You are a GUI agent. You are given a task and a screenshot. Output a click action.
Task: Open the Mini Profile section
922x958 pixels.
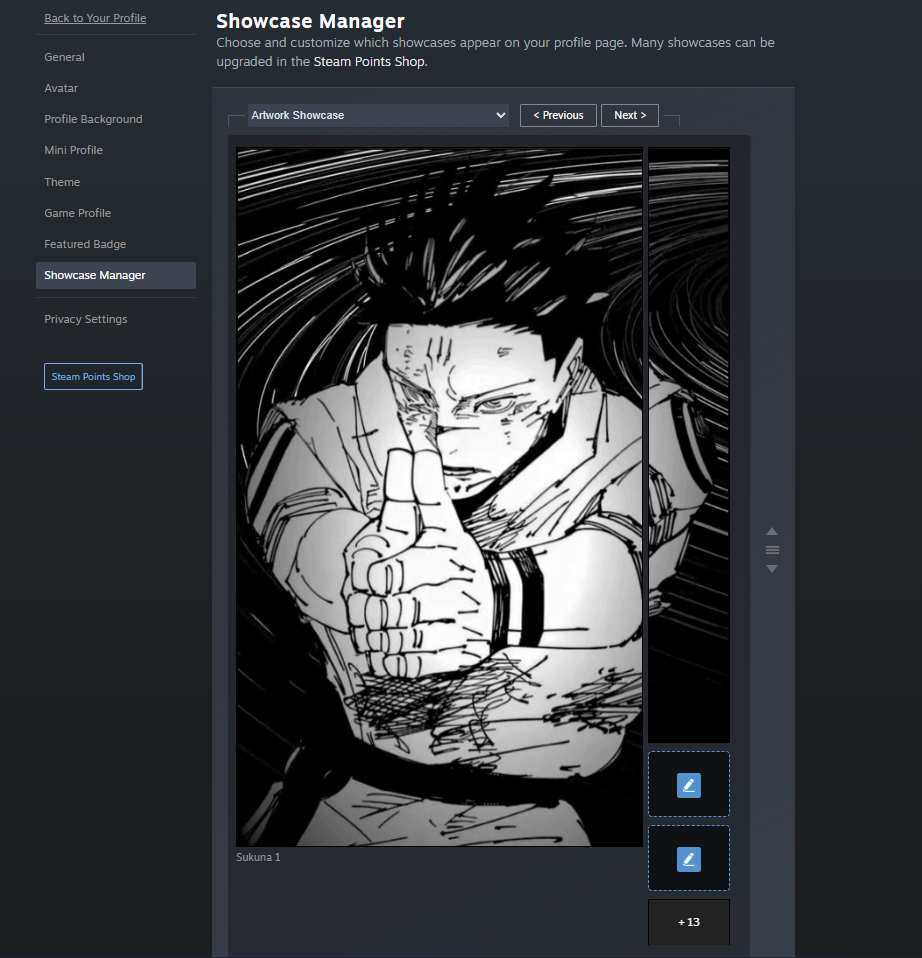pos(73,150)
